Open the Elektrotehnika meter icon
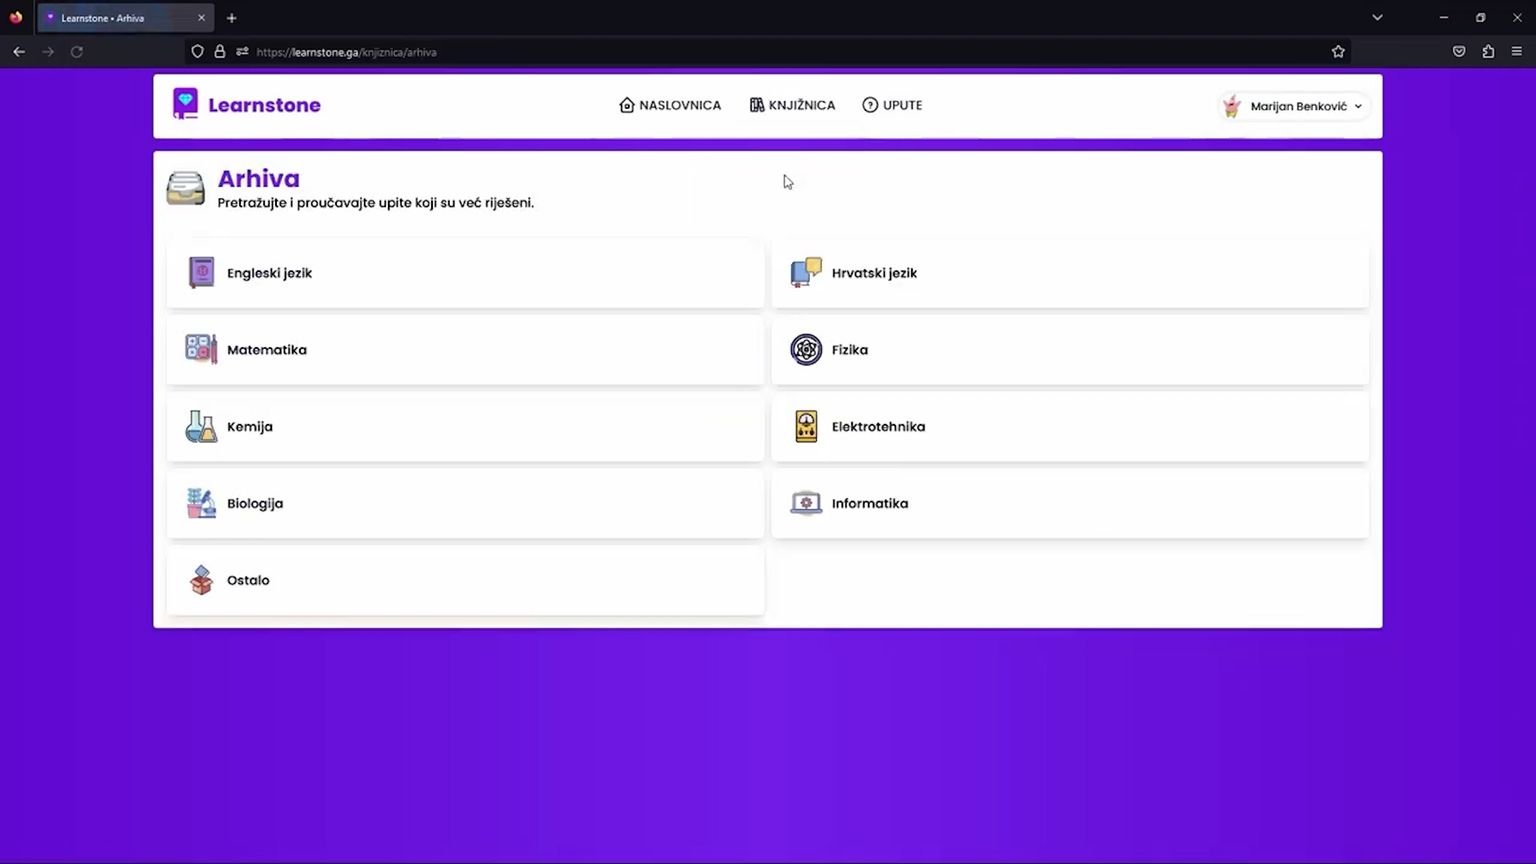 click(x=806, y=426)
